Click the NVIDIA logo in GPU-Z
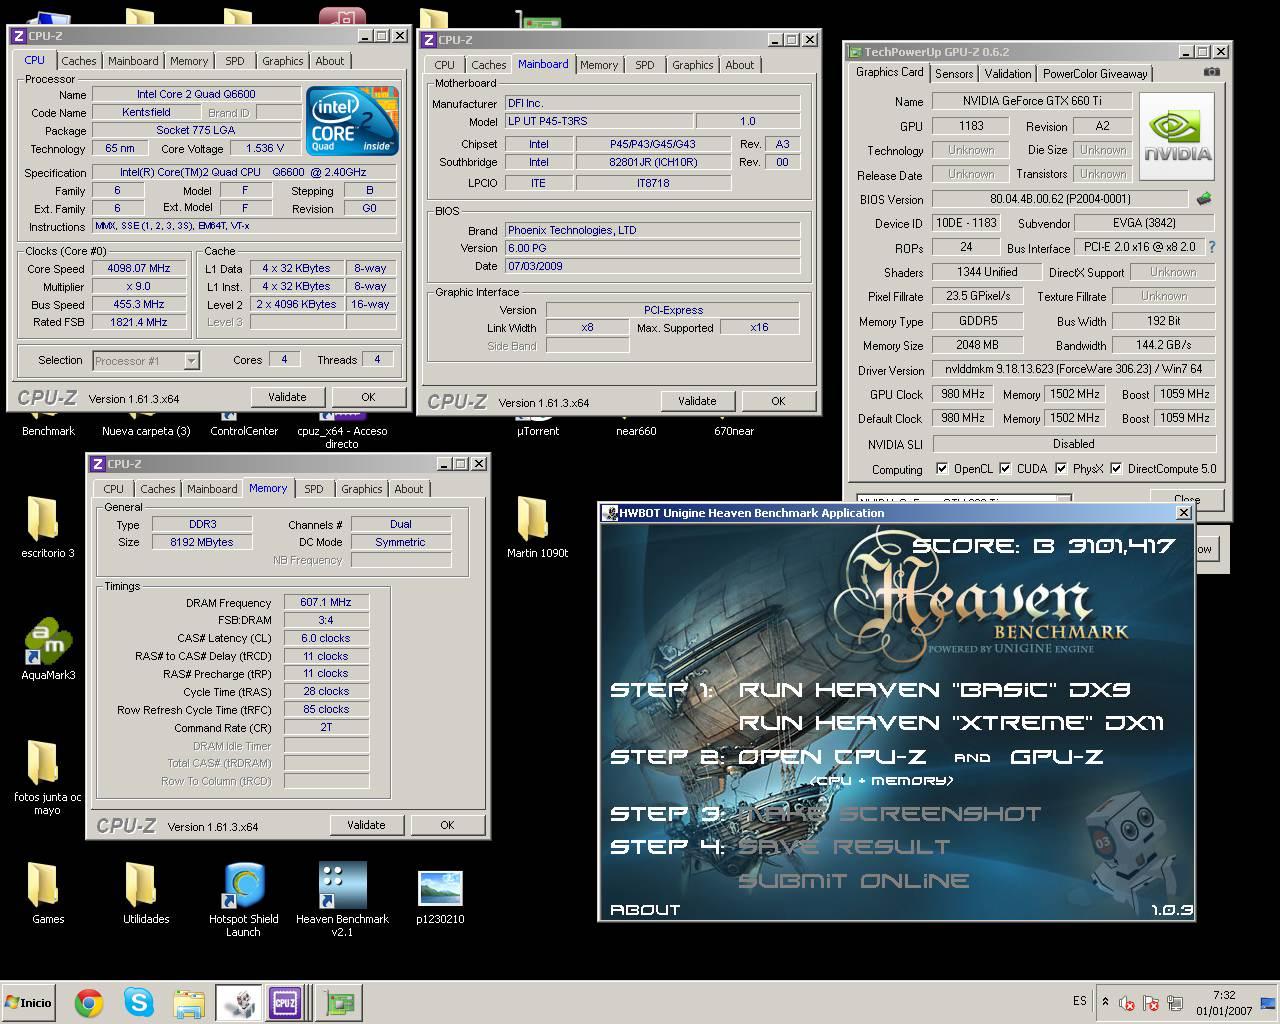This screenshot has height=1024, width=1280. click(1177, 135)
